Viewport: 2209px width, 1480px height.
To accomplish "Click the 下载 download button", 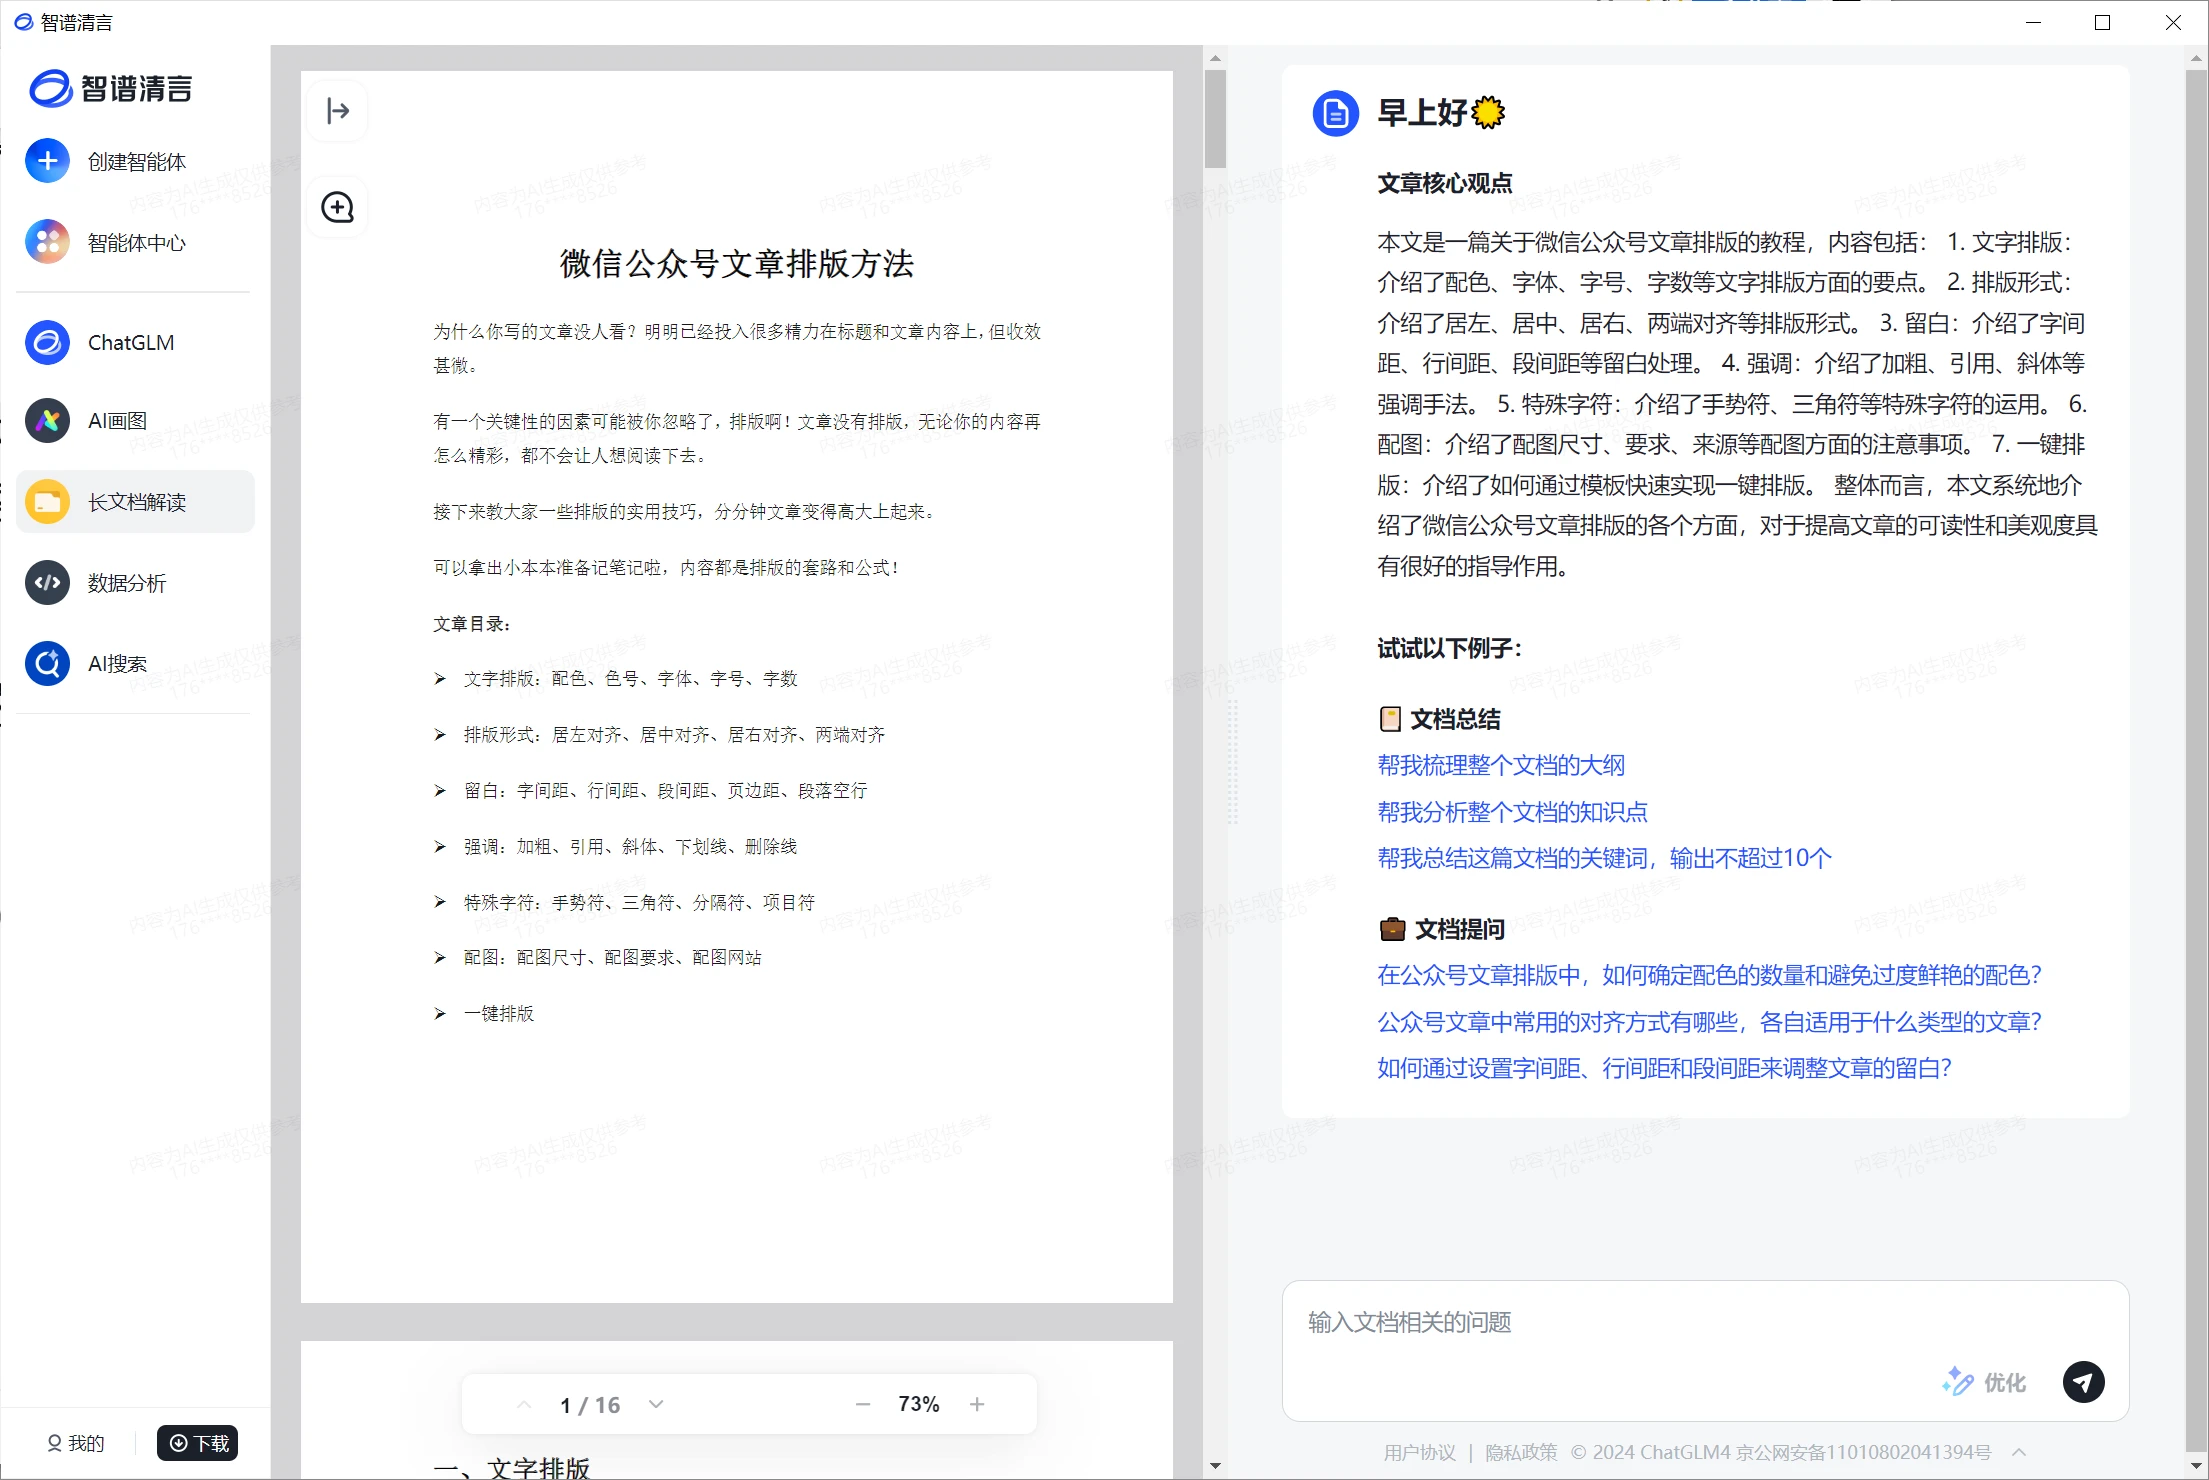I will click(197, 1443).
